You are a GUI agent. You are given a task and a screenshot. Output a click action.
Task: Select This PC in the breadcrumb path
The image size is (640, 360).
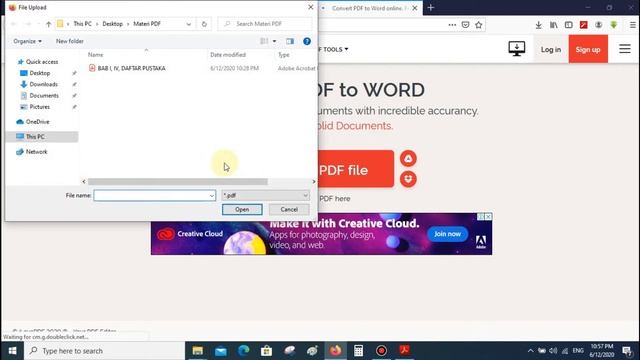pyautogui.click(x=82, y=24)
